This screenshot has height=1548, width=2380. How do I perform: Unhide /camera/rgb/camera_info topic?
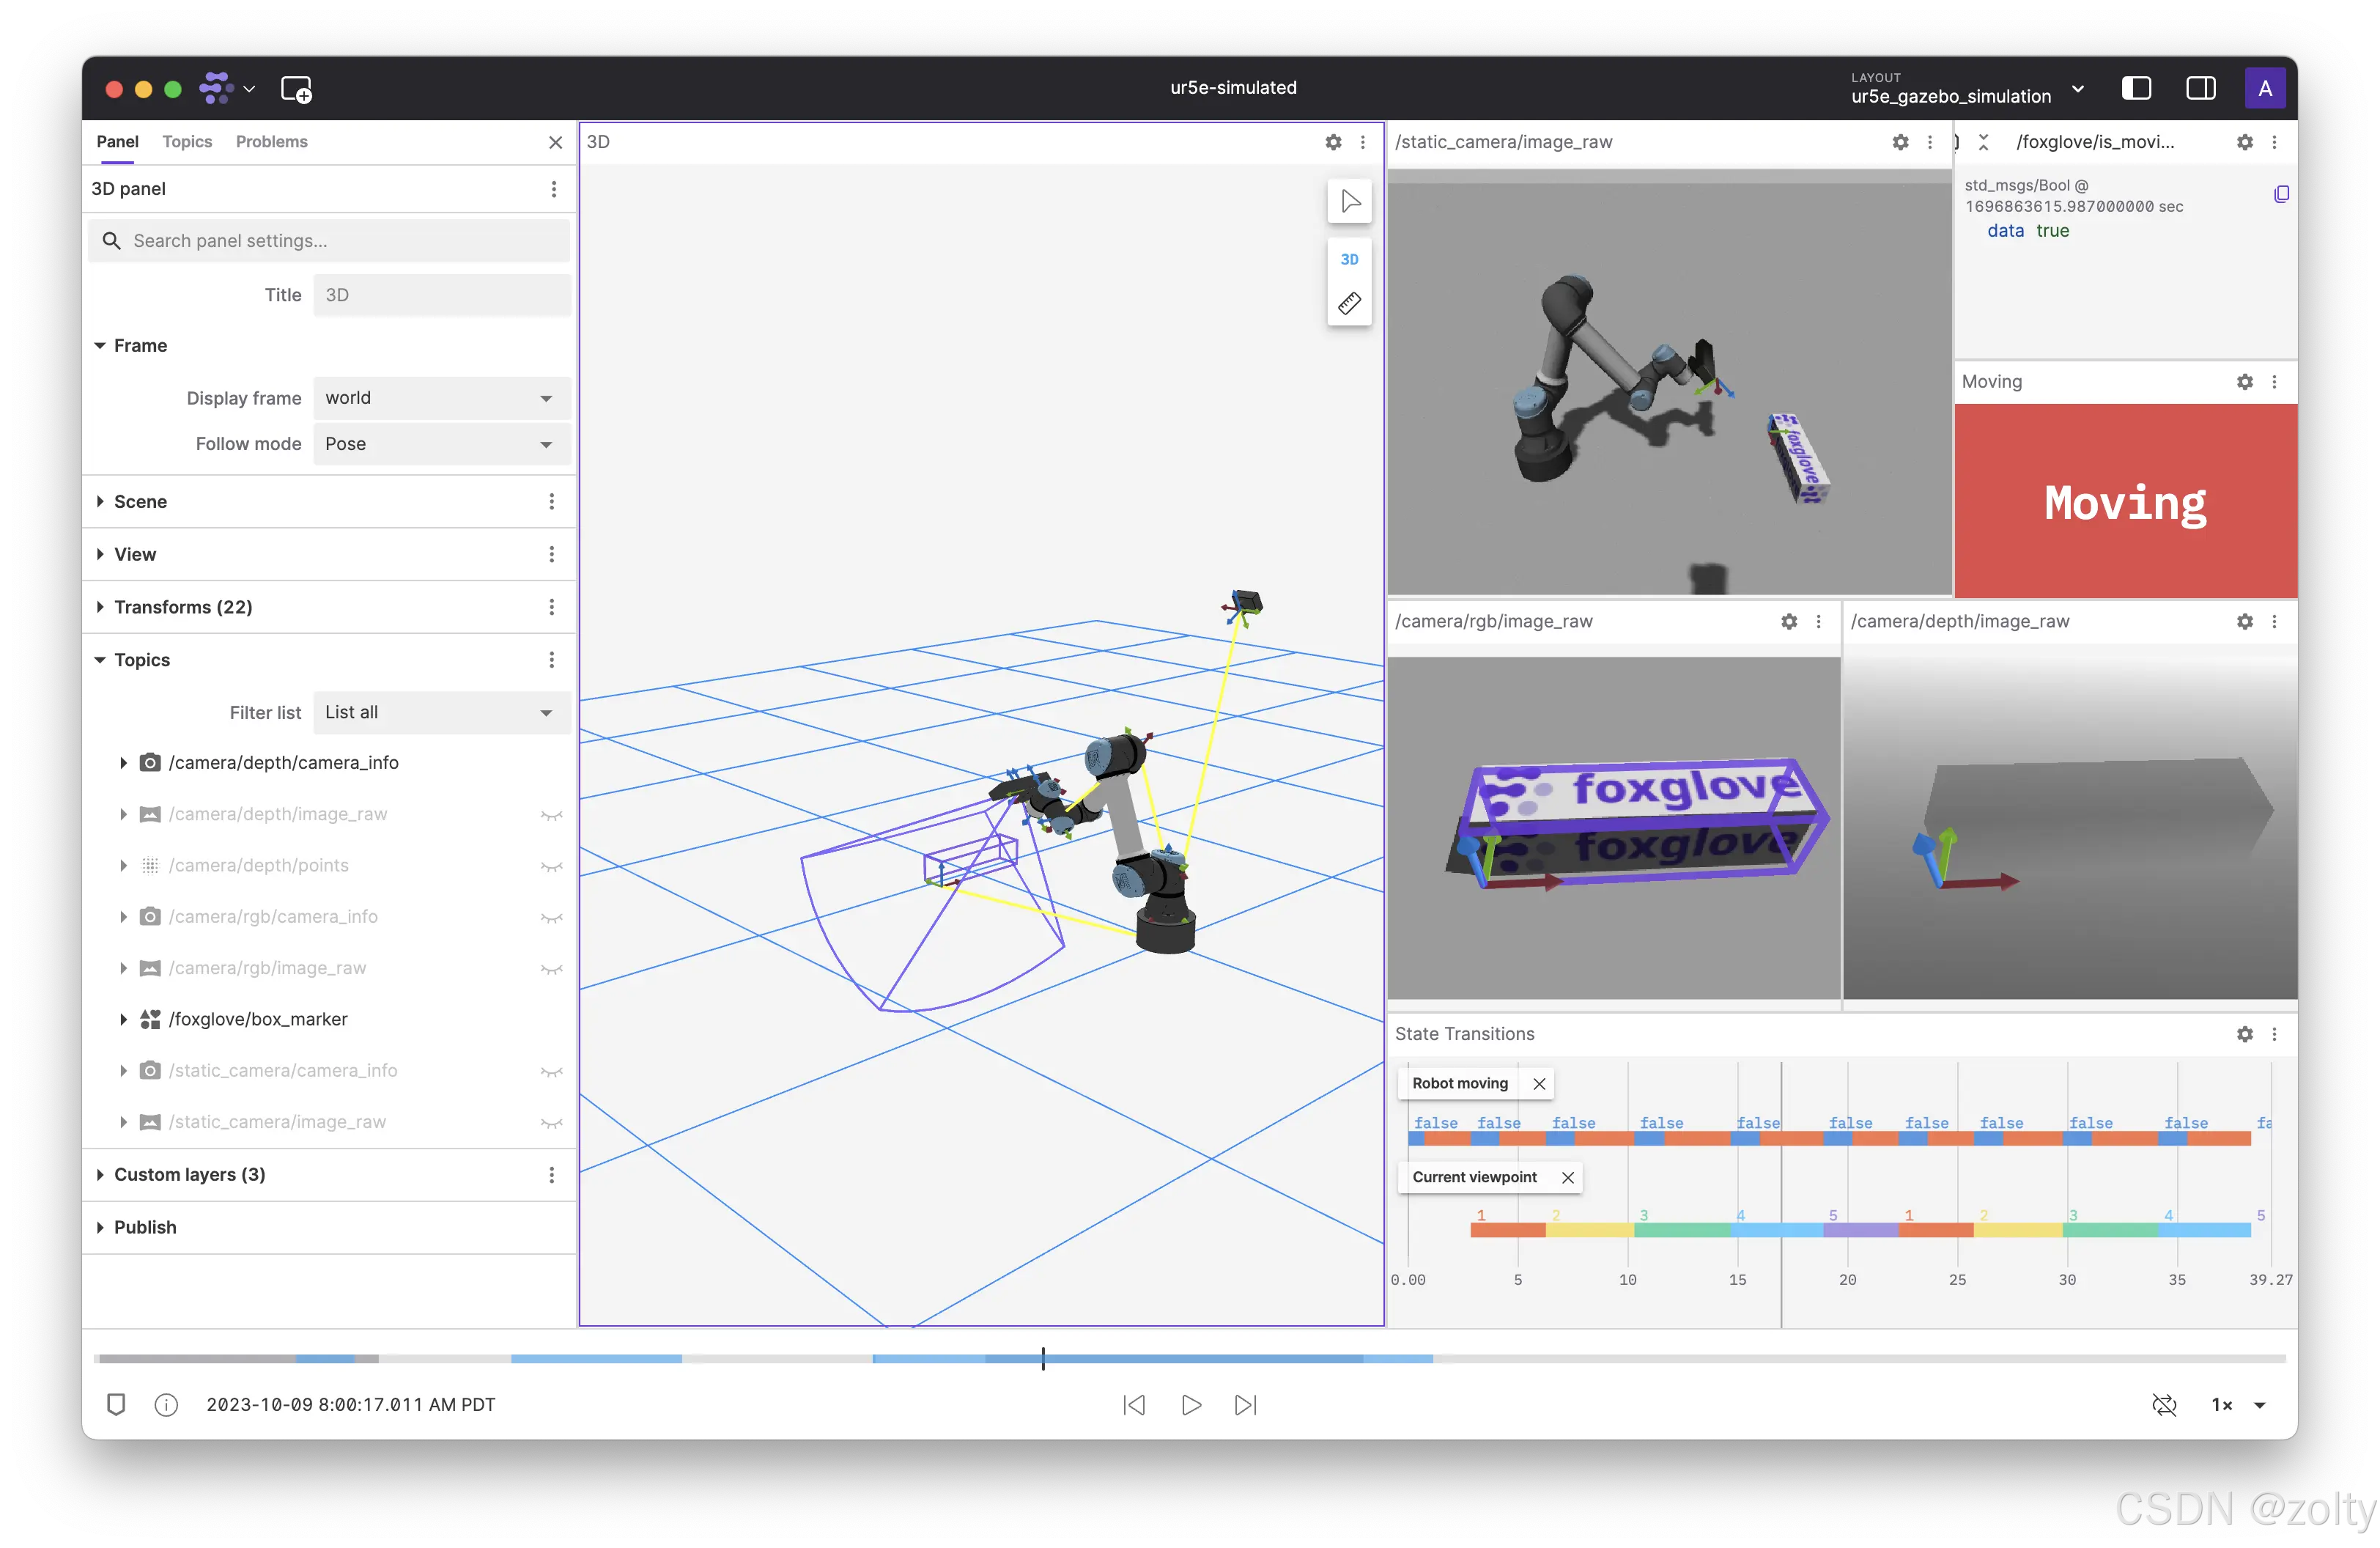[x=551, y=917]
